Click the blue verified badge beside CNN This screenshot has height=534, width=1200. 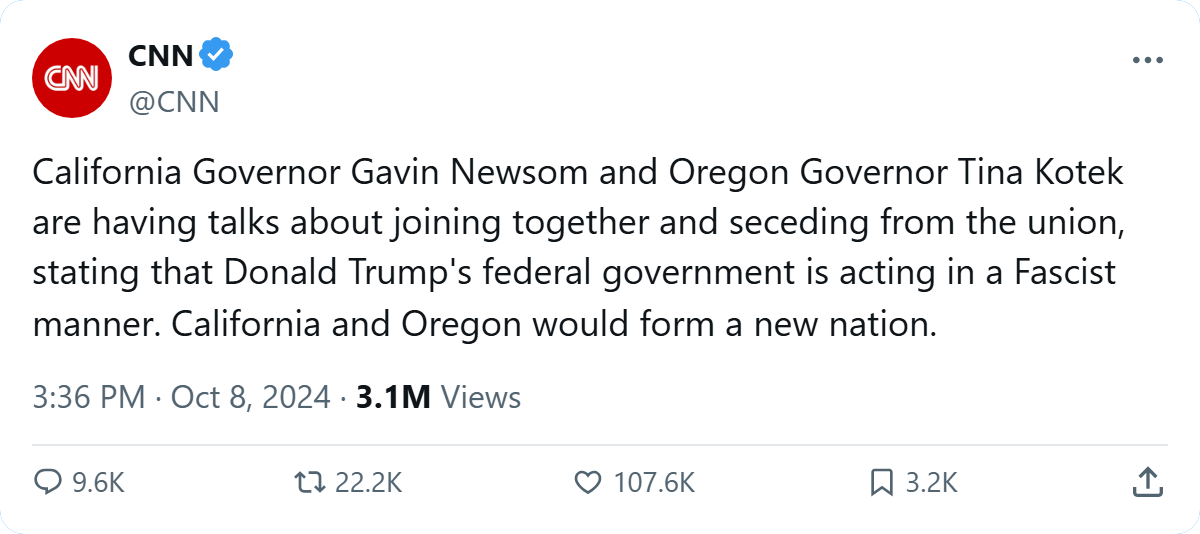coord(216,56)
